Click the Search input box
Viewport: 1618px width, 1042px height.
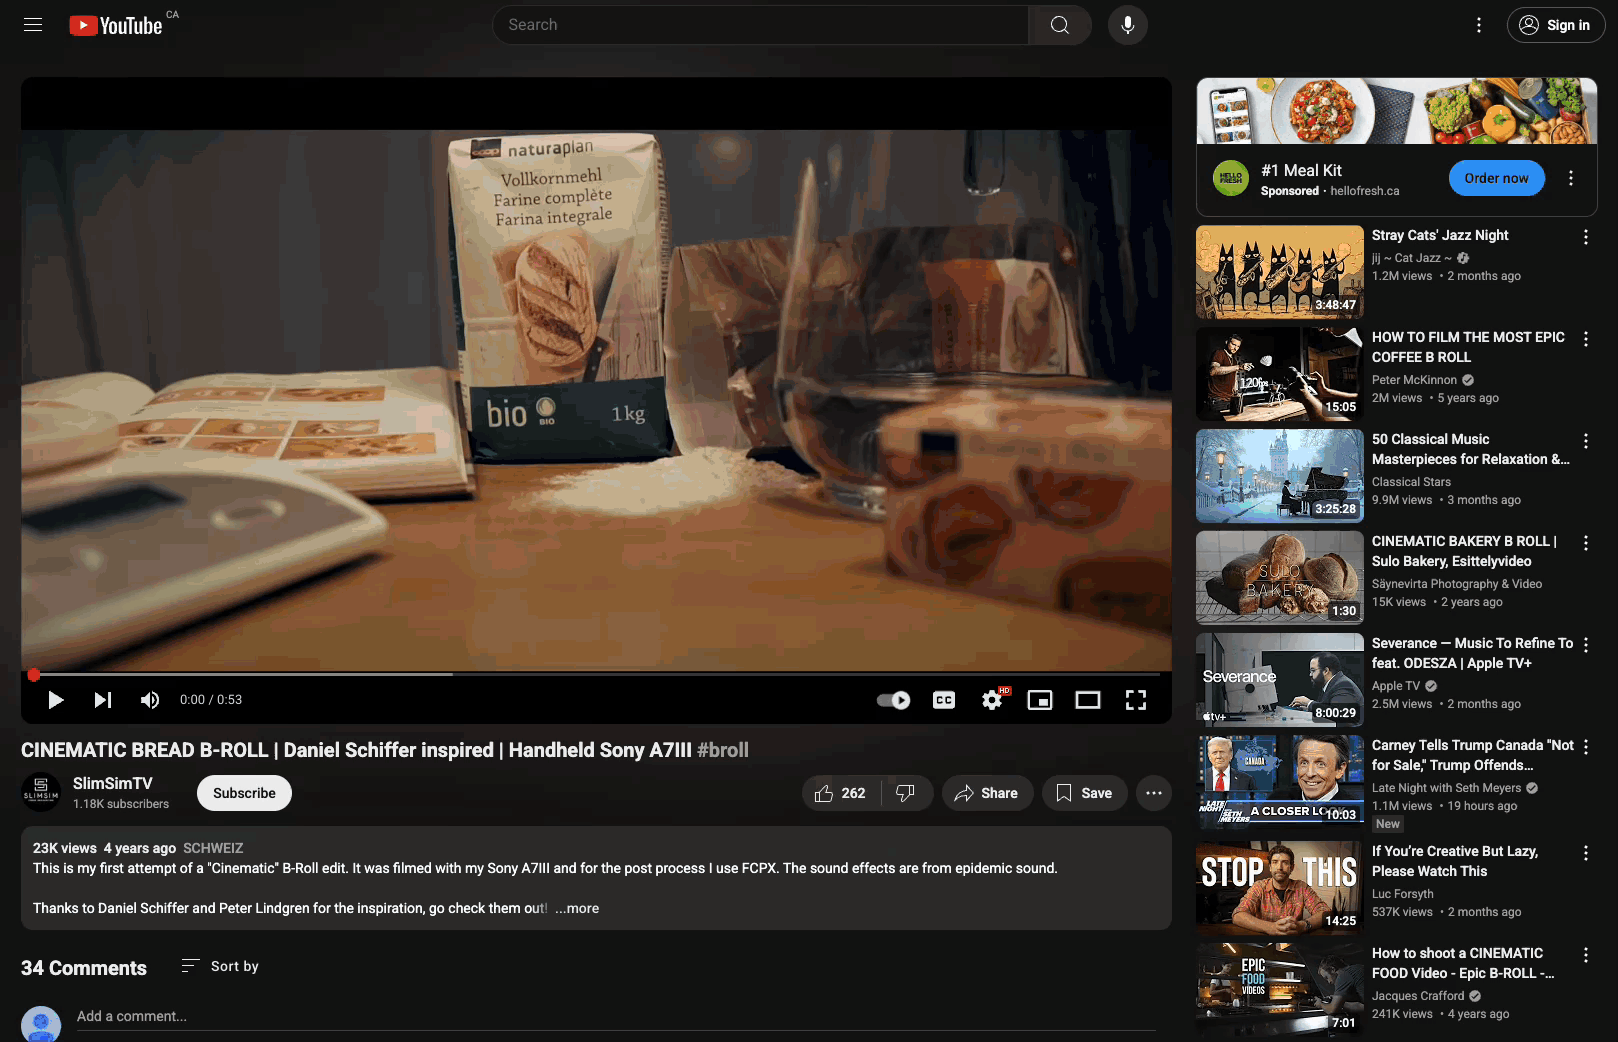point(760,25)
